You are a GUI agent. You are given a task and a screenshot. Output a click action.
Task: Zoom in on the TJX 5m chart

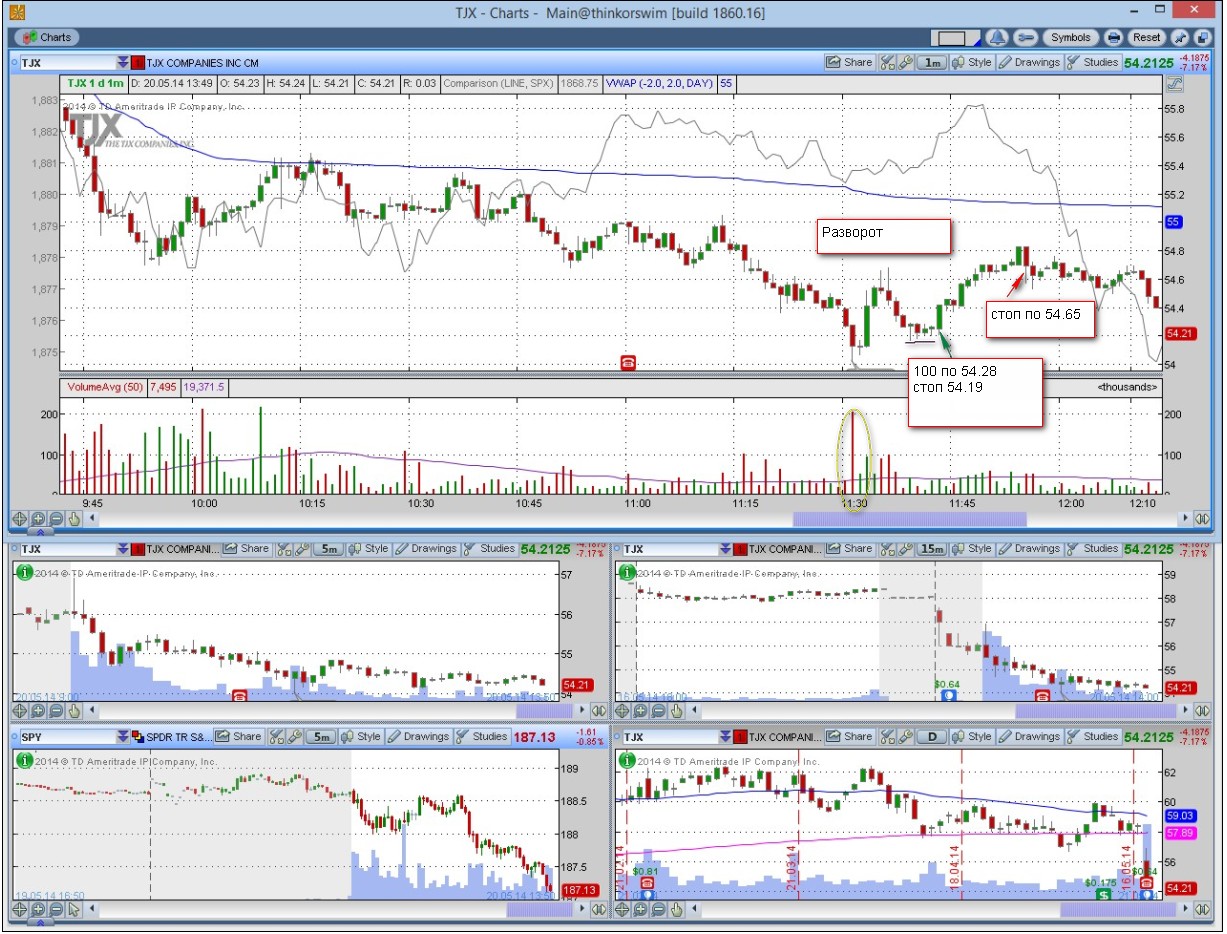38,711
